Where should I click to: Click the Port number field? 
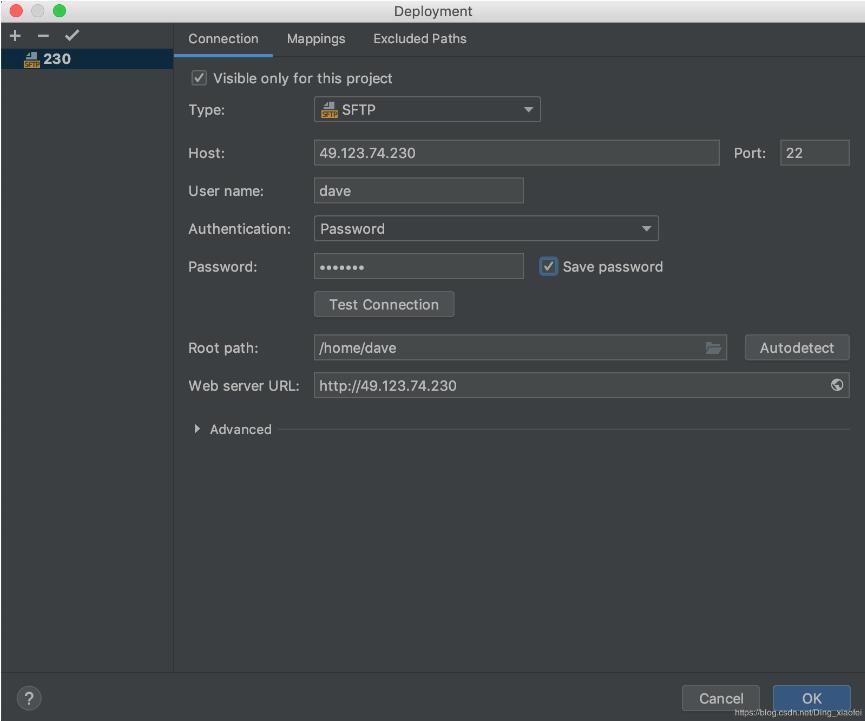click(x=814, y=153)
